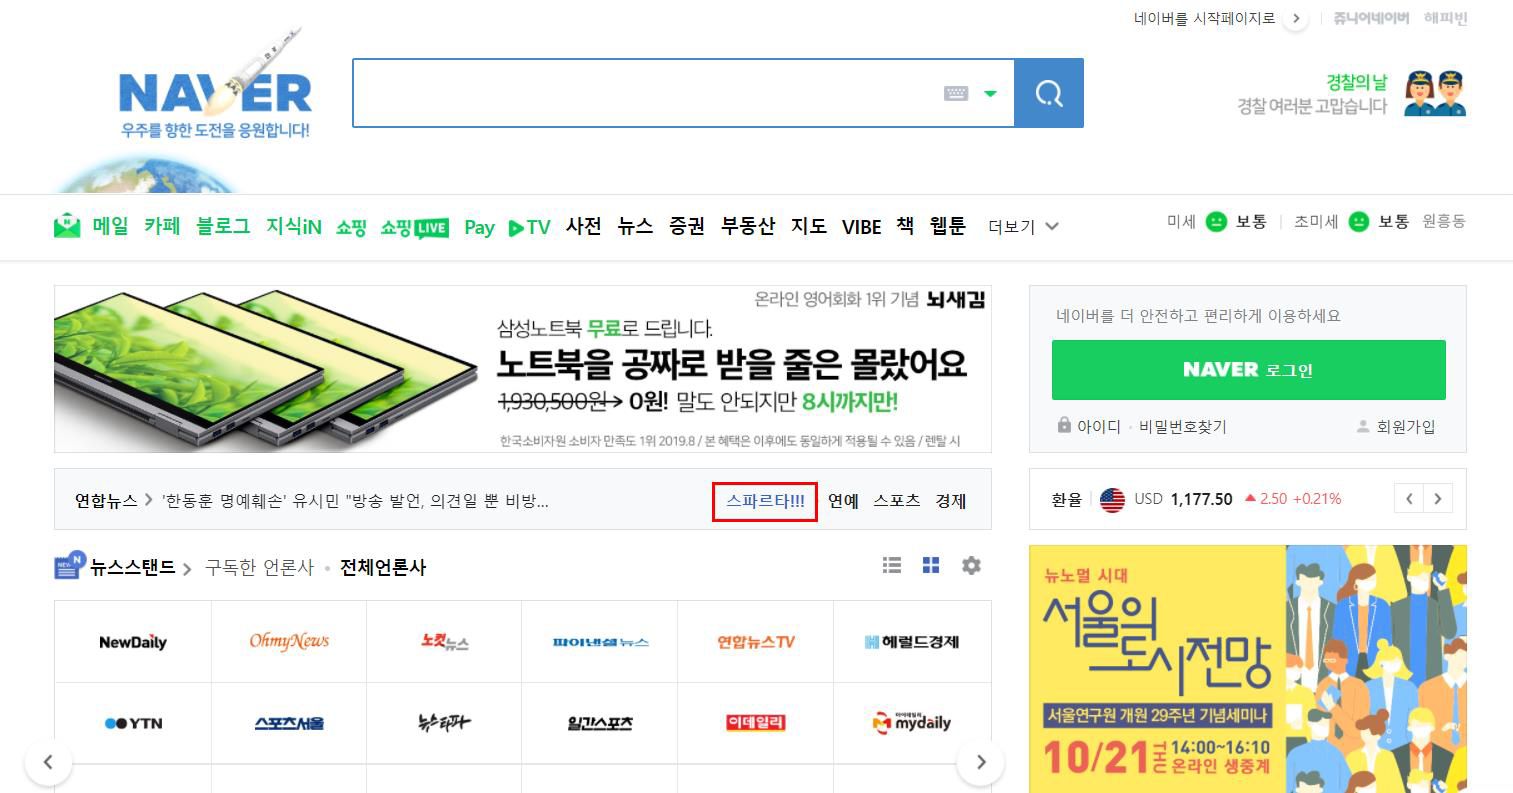Image resolution: width=1513 pixels, height=793 pixels.
Task: Open 웹툰 in the navigation bar
Action: [948, 227]
